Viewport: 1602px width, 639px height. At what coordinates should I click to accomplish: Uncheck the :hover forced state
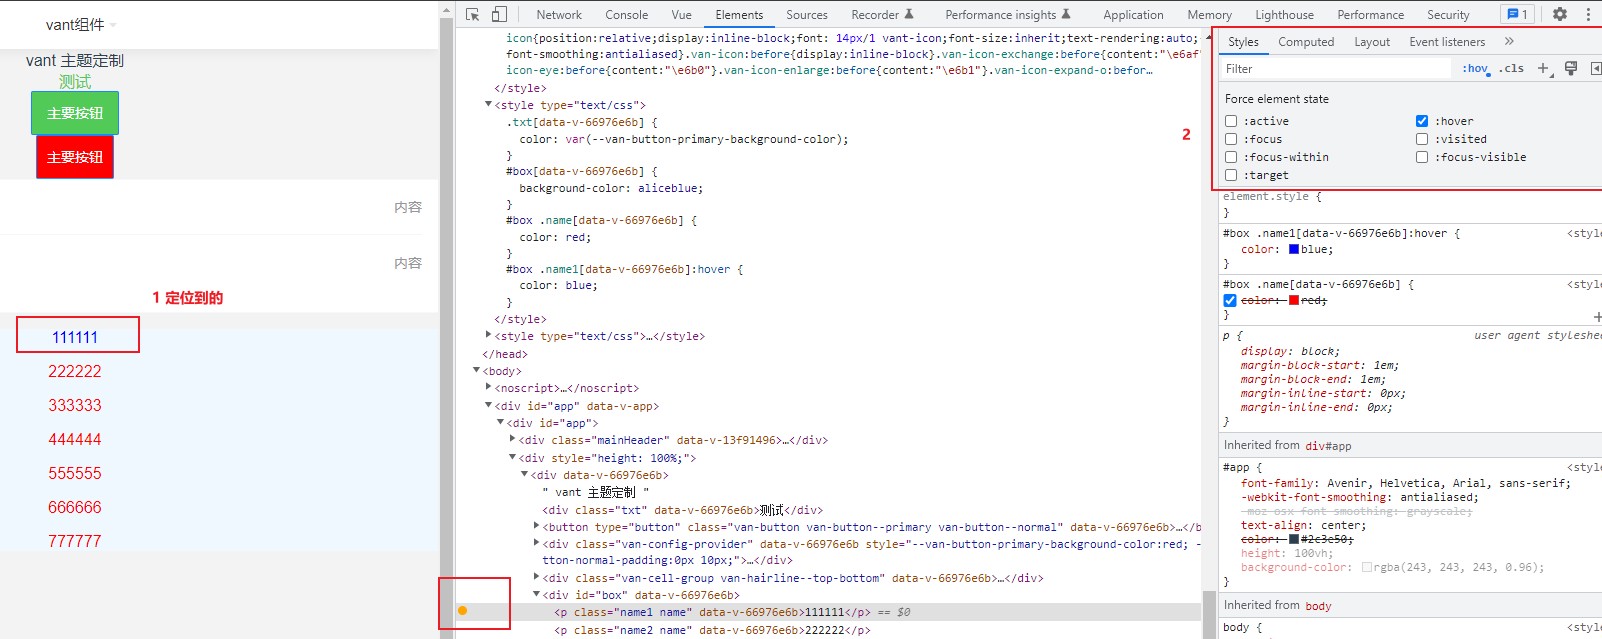[x=1422, y=121]
